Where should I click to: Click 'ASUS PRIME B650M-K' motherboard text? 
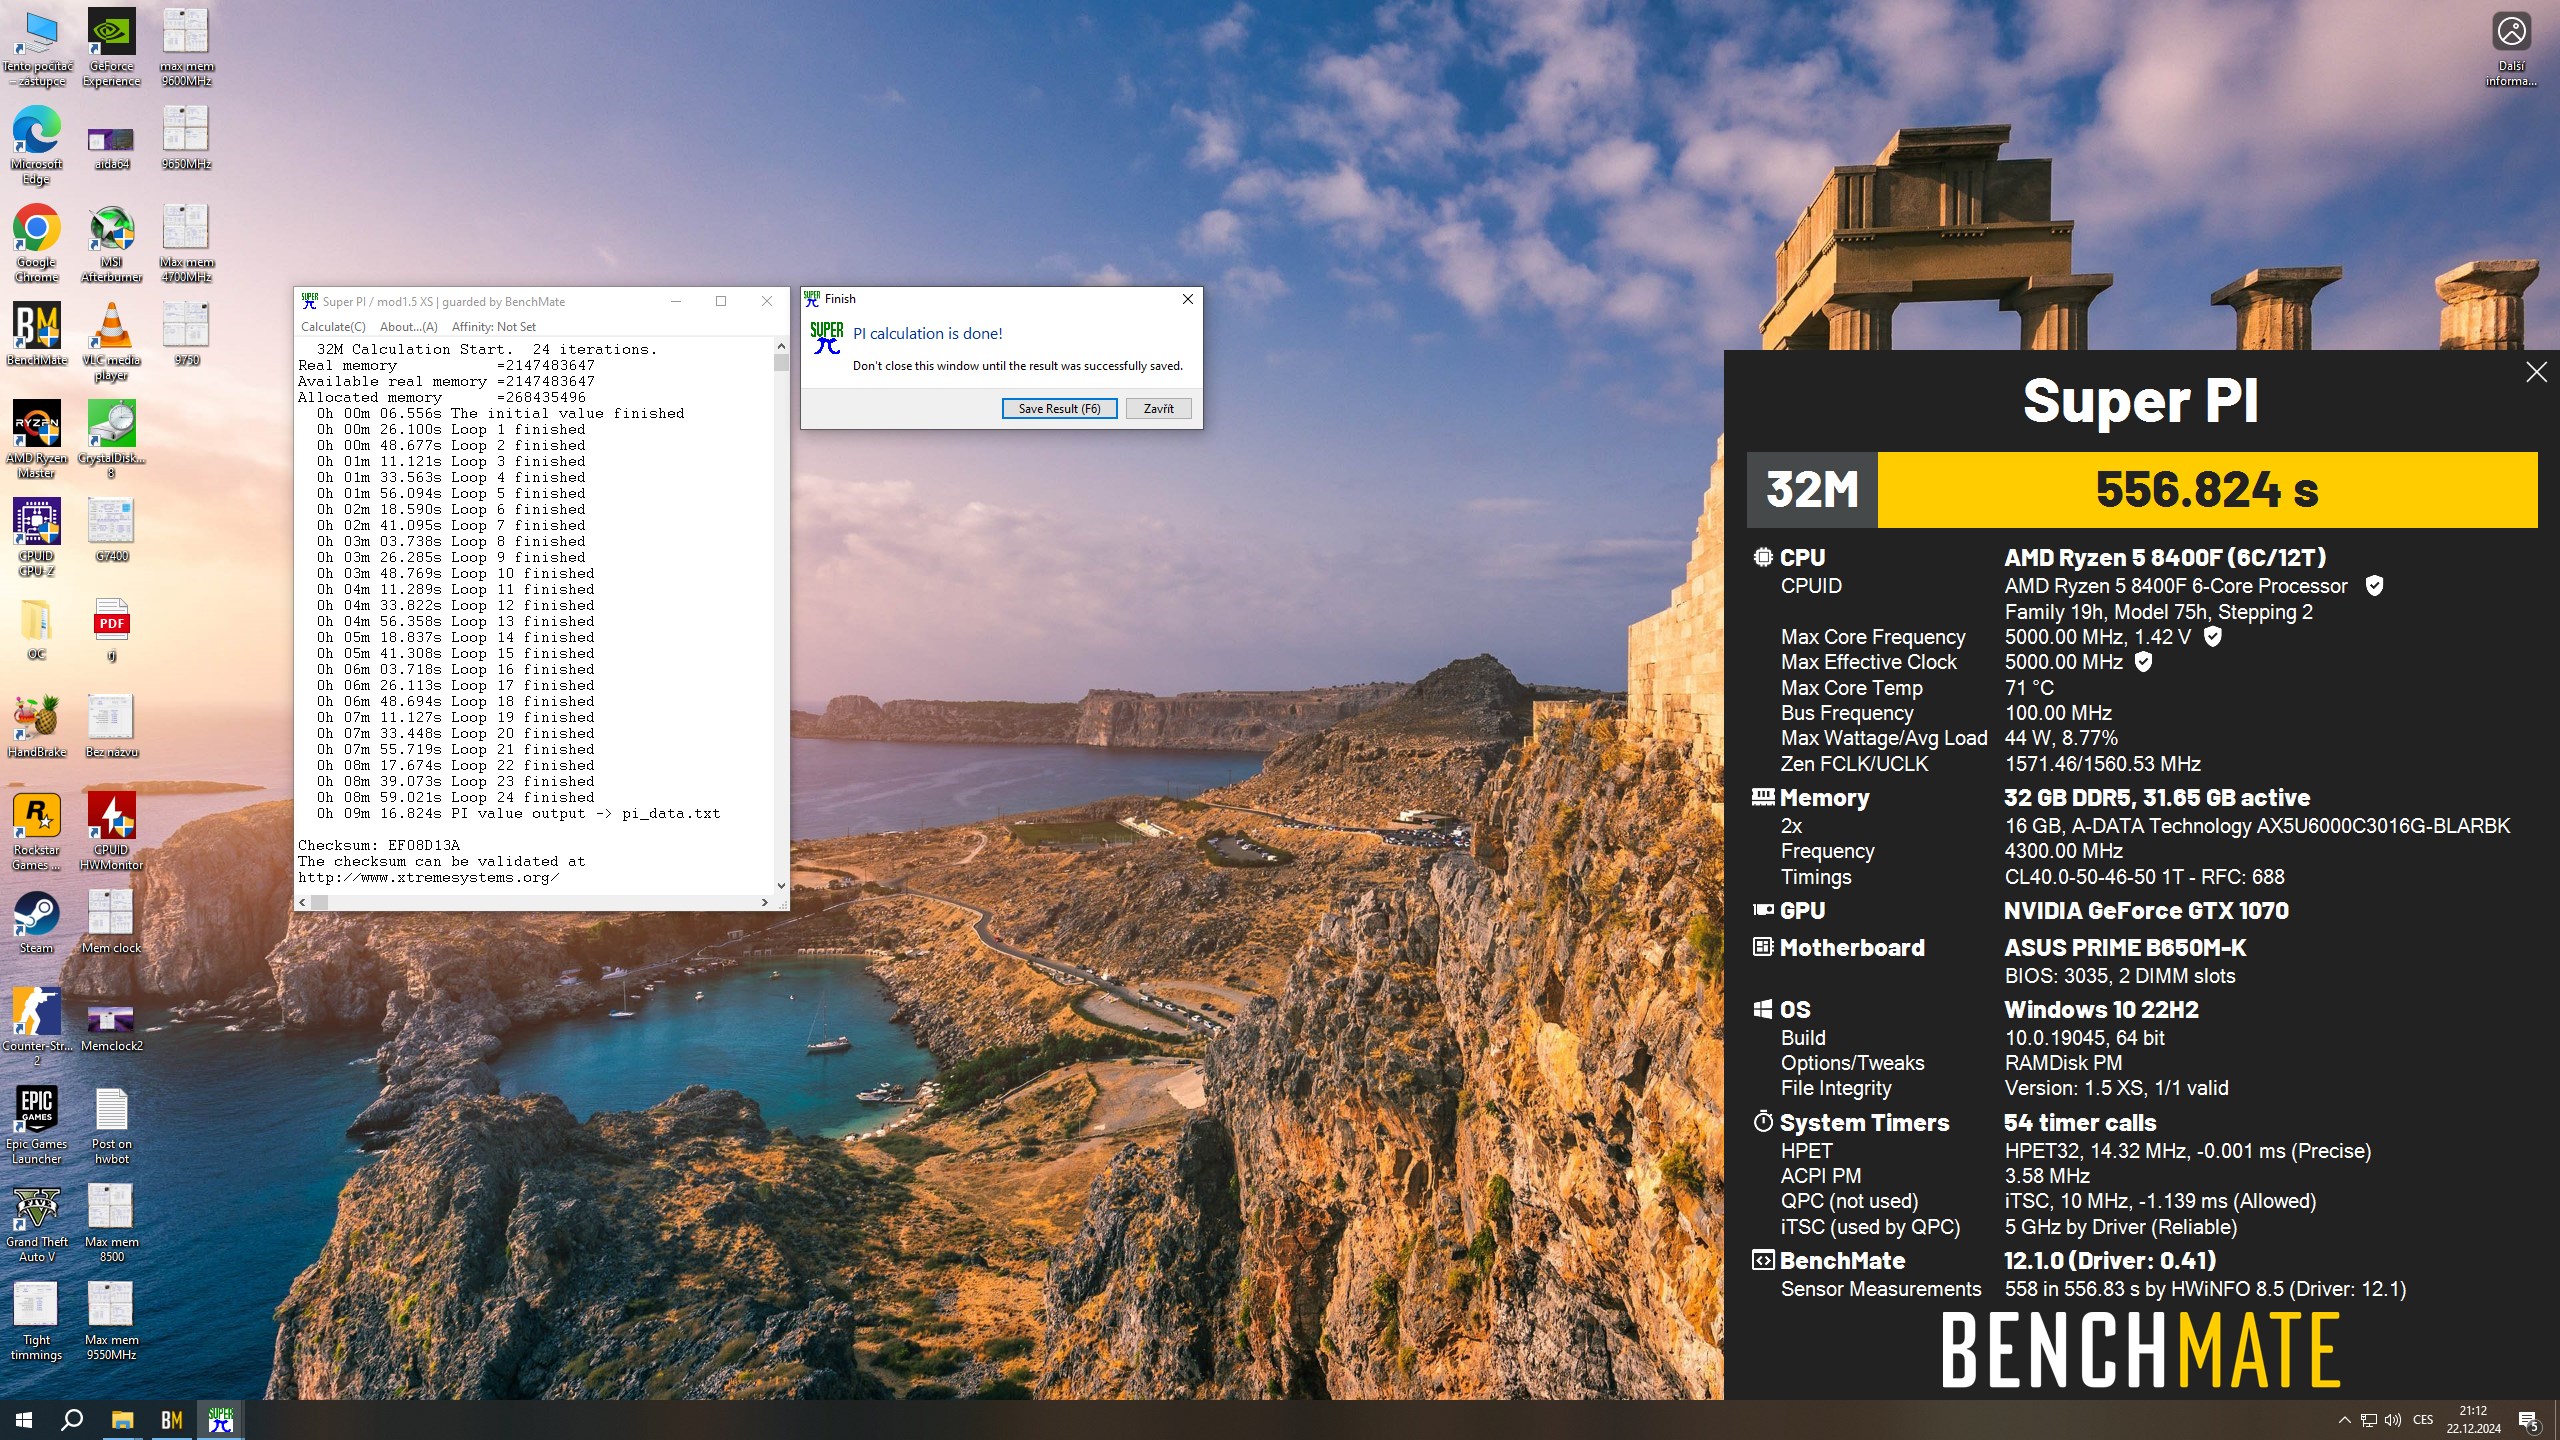[x=2125, y=947]
